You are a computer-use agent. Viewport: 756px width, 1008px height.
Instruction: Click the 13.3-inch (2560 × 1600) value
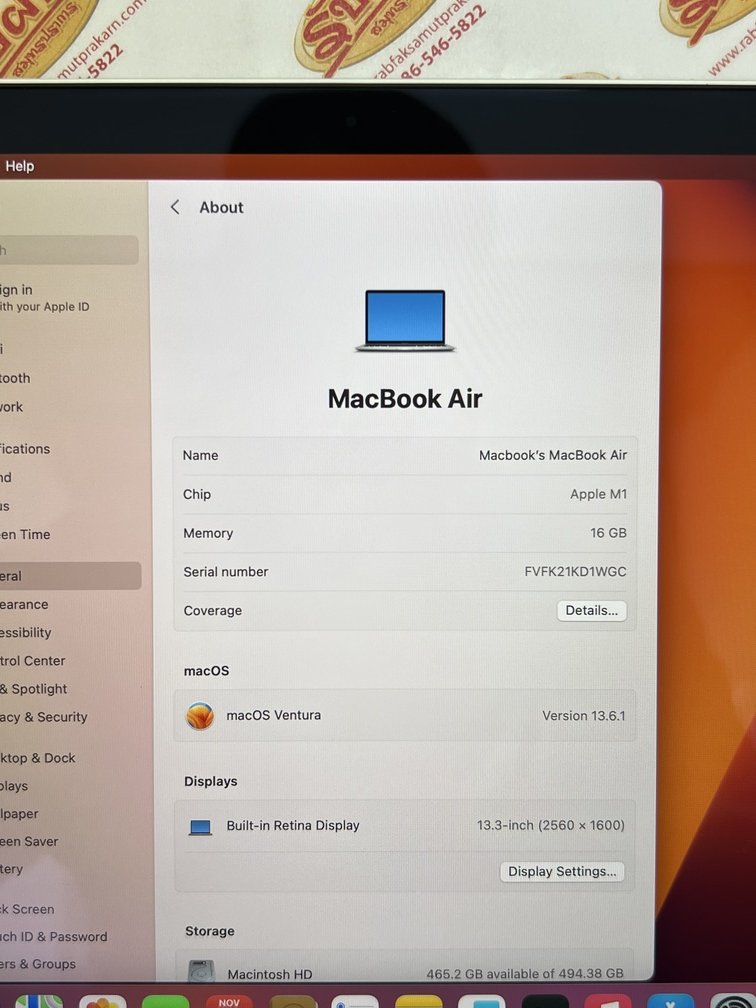coord(550,825)
